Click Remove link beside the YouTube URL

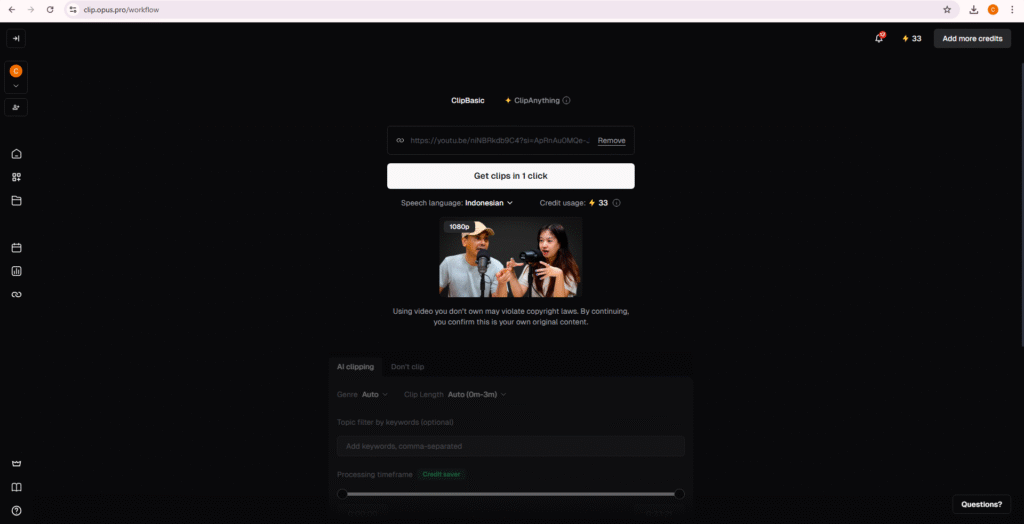[611, 141]
